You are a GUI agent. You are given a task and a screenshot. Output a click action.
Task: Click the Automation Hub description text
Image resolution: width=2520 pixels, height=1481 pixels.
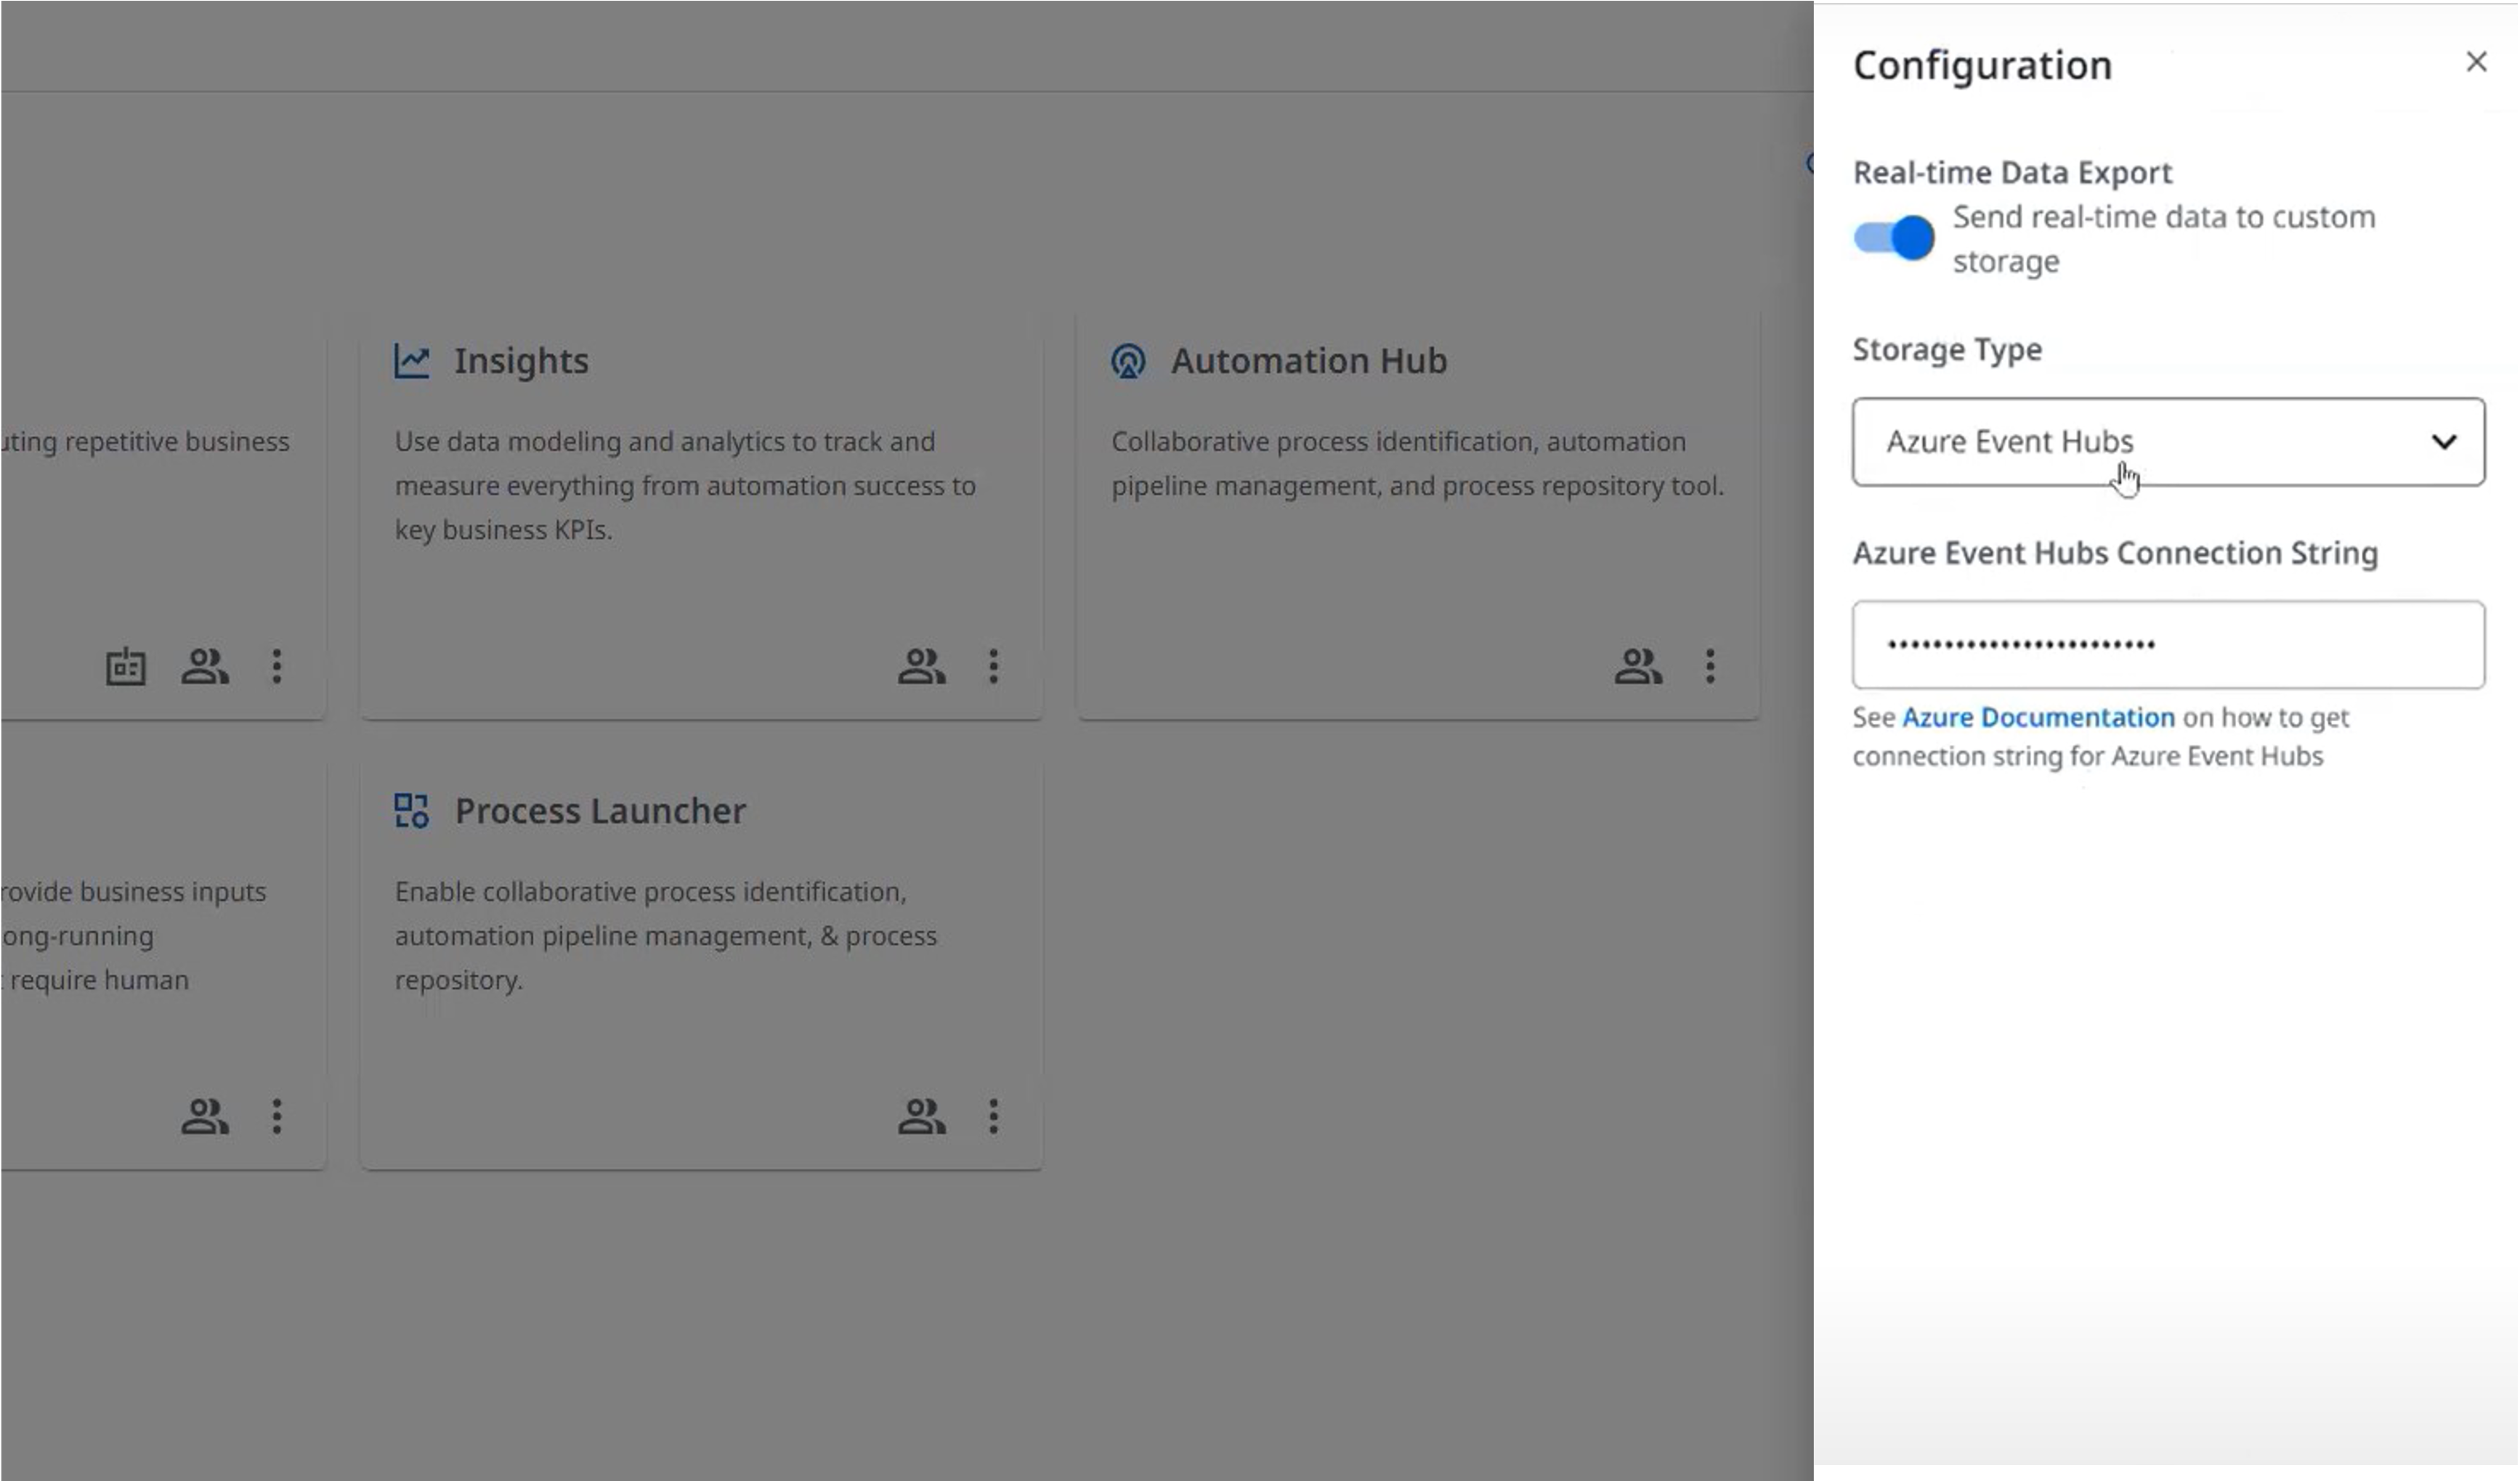(1418, 463)
